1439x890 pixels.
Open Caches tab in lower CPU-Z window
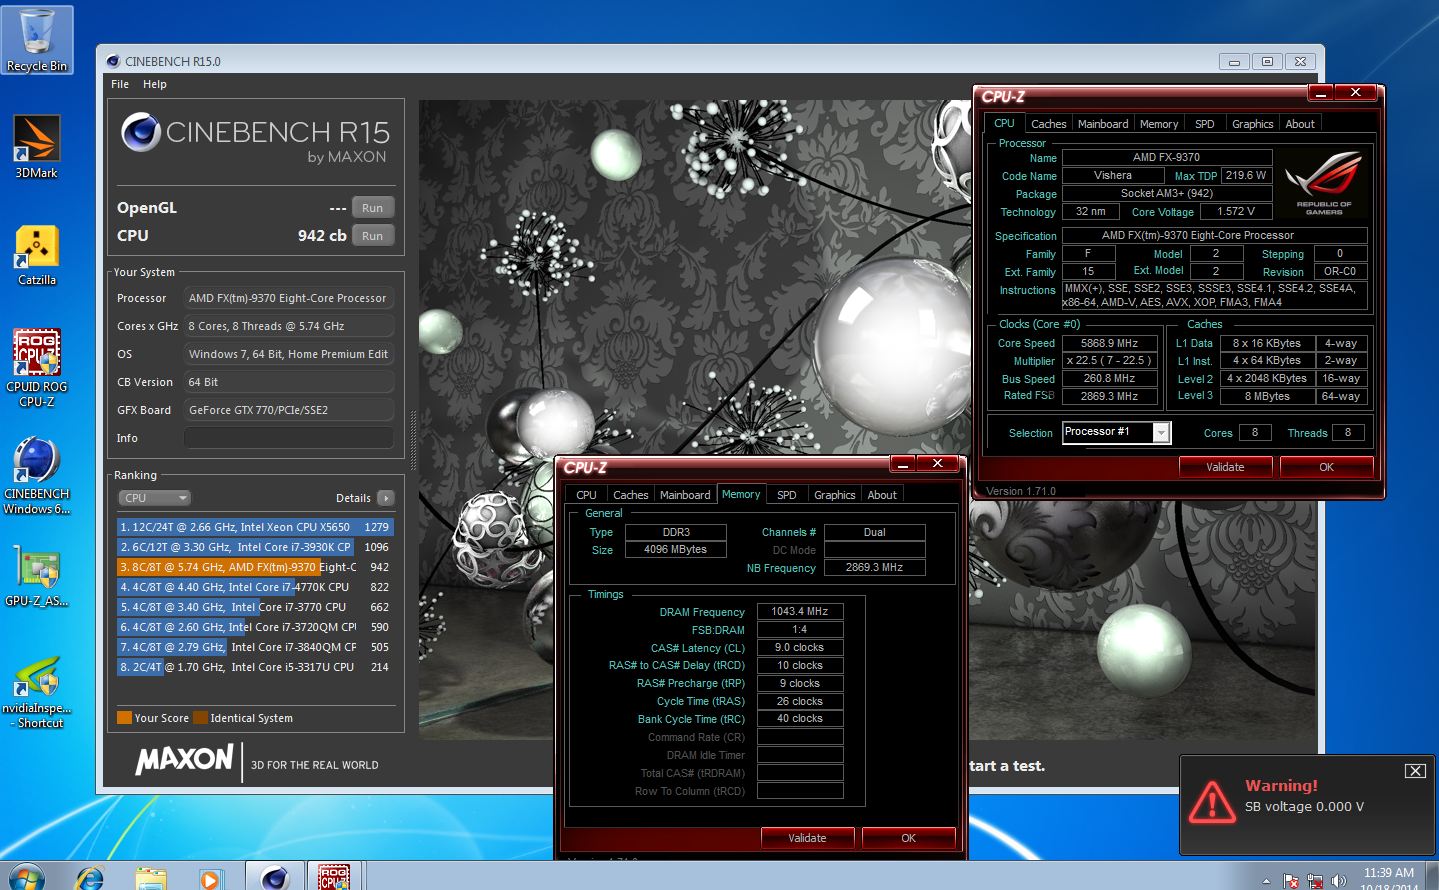click(x=630, y=495)
